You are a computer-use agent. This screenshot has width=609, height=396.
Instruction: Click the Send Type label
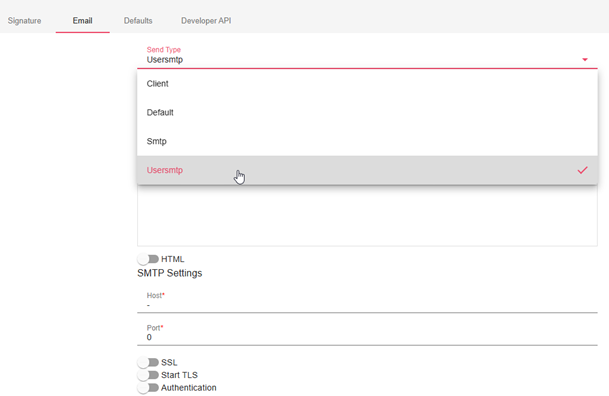(164, 50)
